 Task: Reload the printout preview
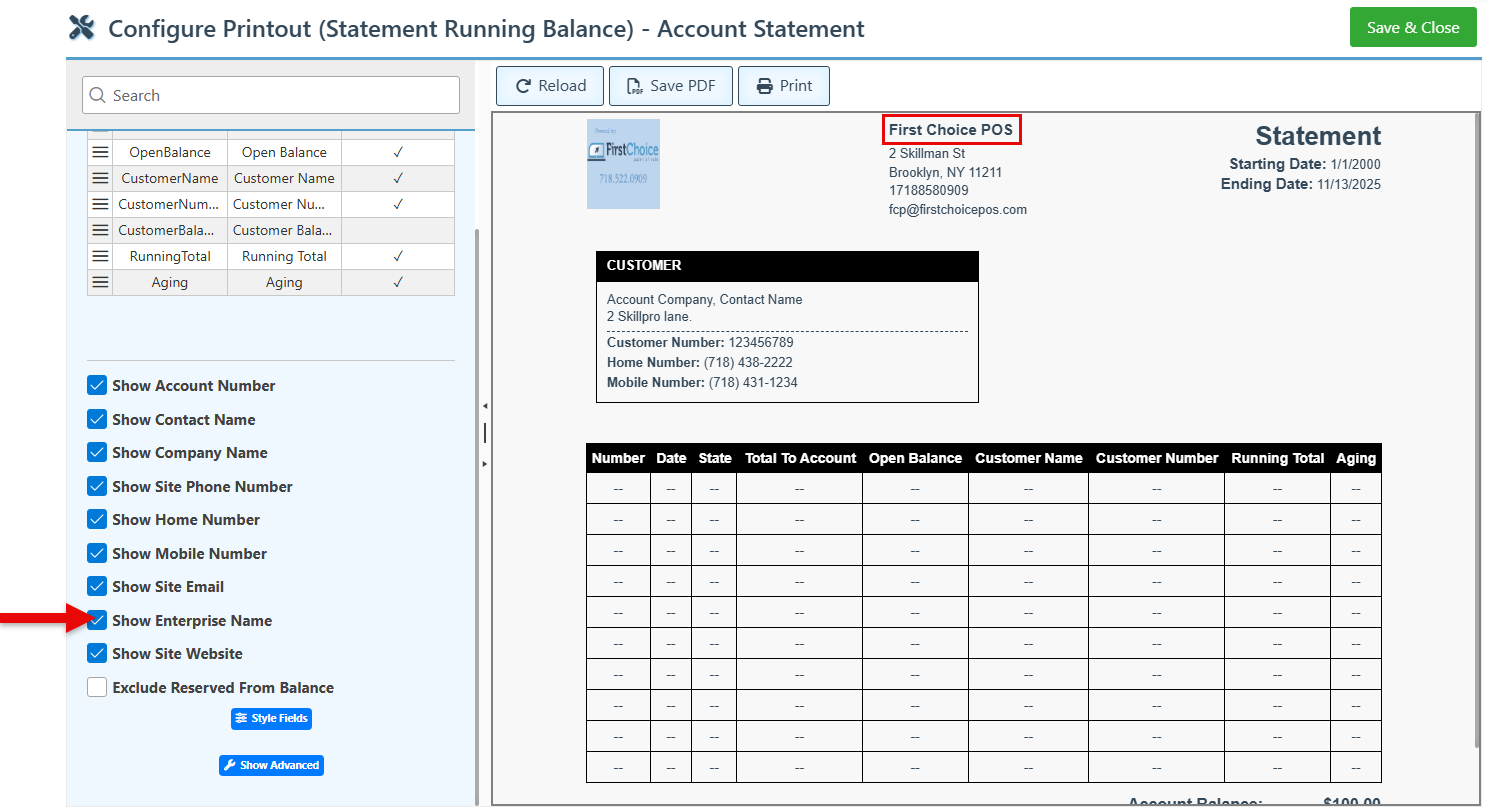(550, 86)
